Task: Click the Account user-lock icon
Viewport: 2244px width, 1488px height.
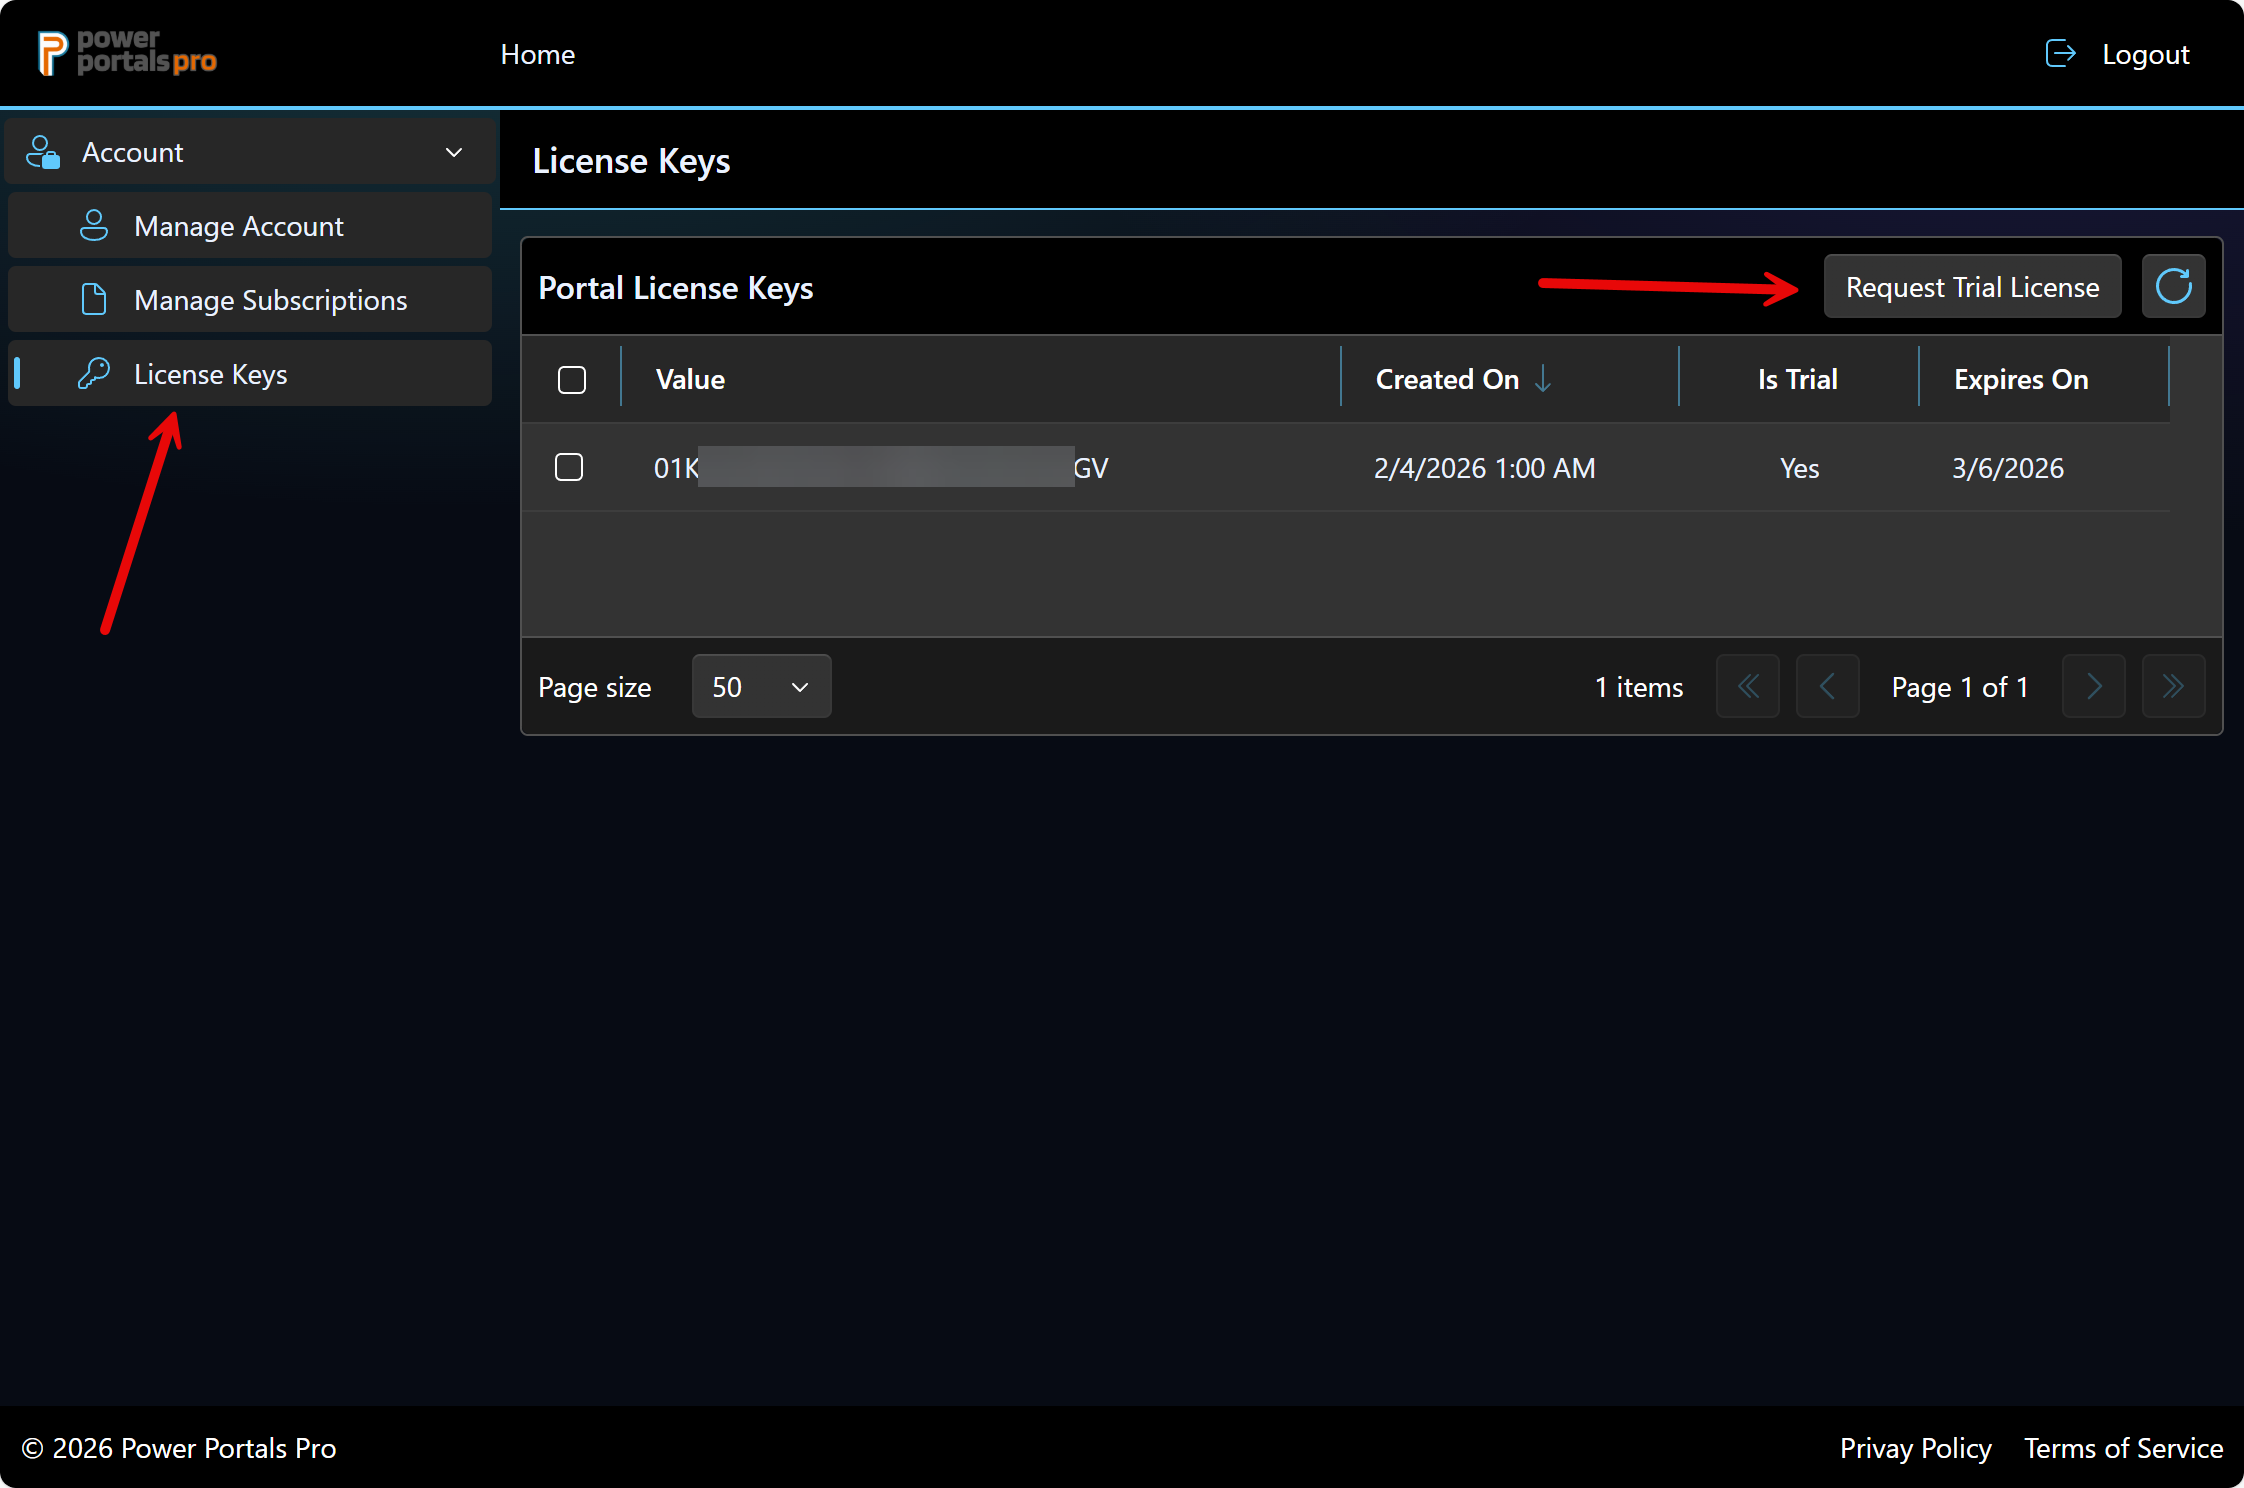Action: [x=43, y=152]
